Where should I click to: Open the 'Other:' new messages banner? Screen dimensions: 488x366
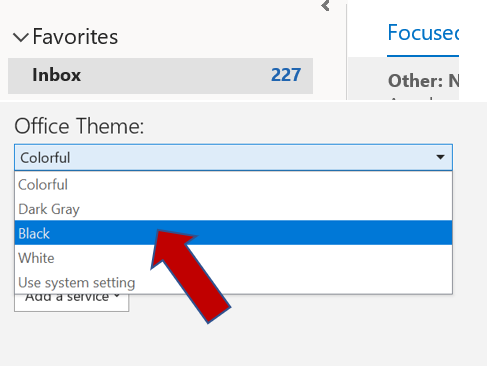click(x=423, y=81)
